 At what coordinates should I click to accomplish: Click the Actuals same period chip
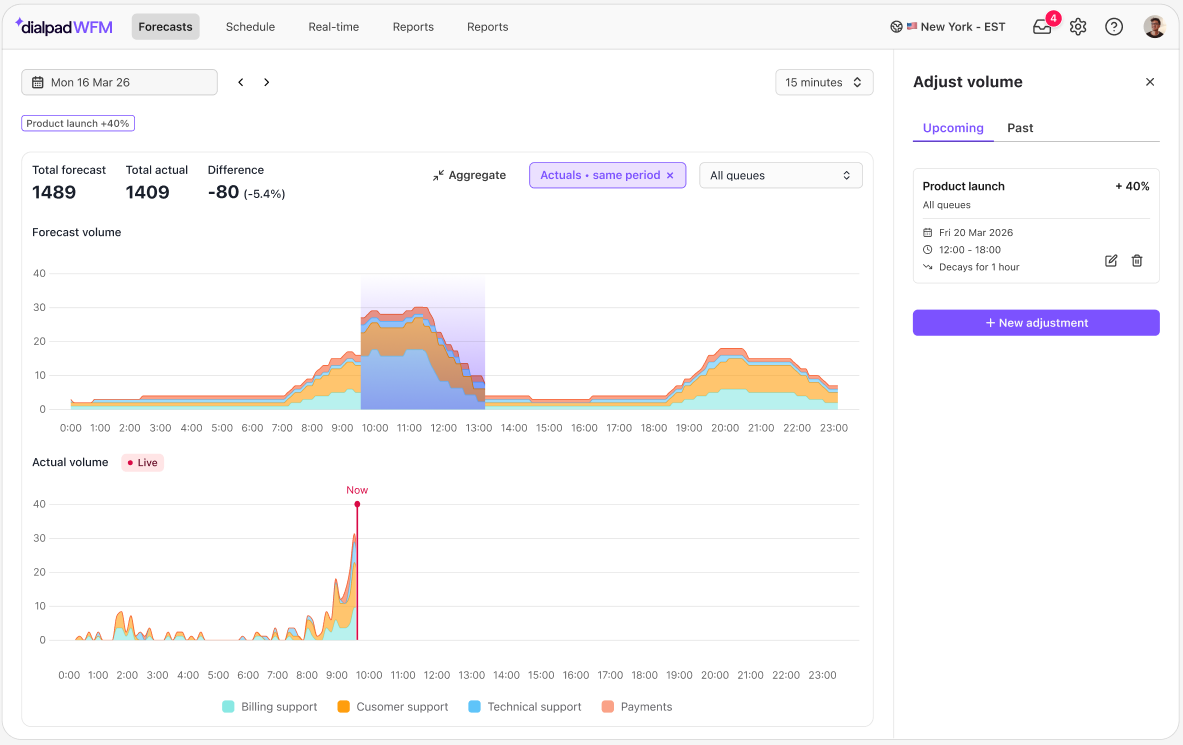pos(607,175)
